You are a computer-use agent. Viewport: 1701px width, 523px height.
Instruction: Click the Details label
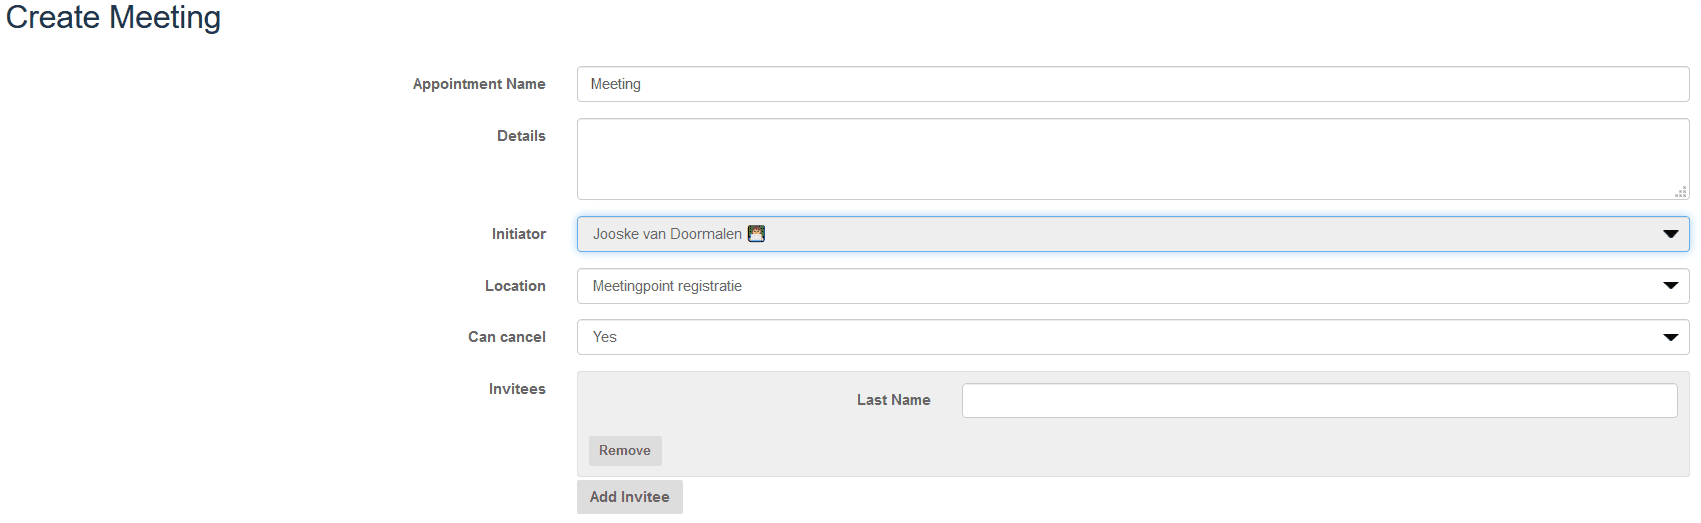(x=521, y=136)
